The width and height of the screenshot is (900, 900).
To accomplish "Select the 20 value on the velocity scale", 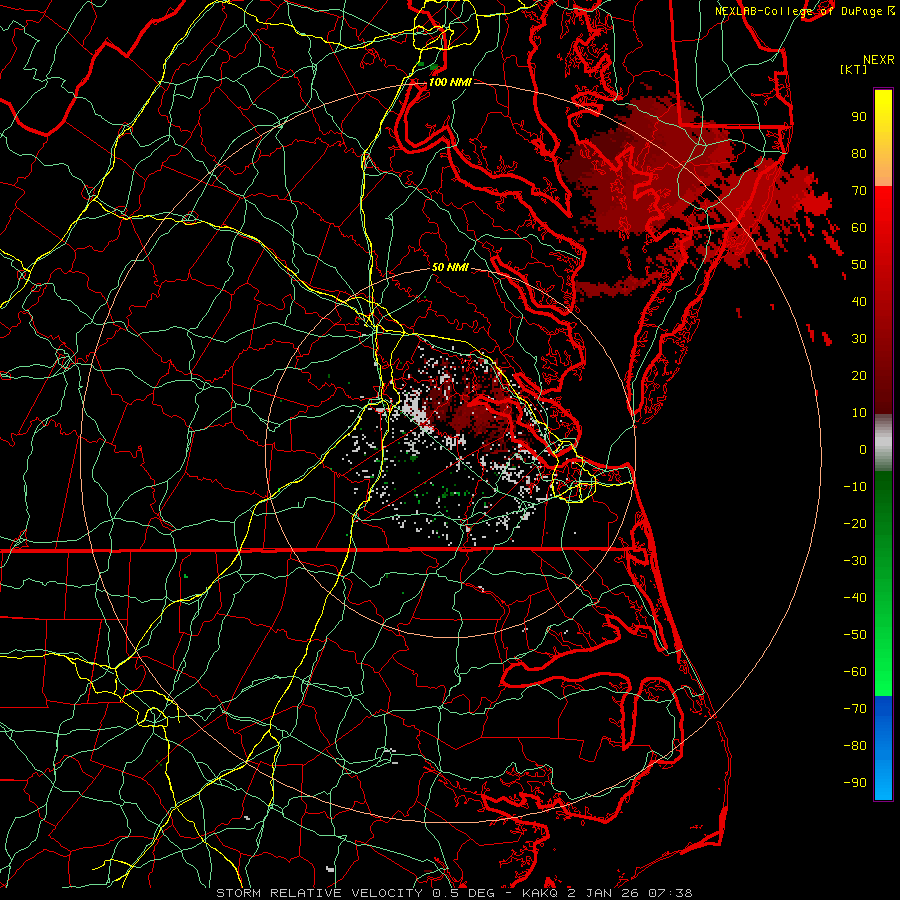I will coord(859,376).
